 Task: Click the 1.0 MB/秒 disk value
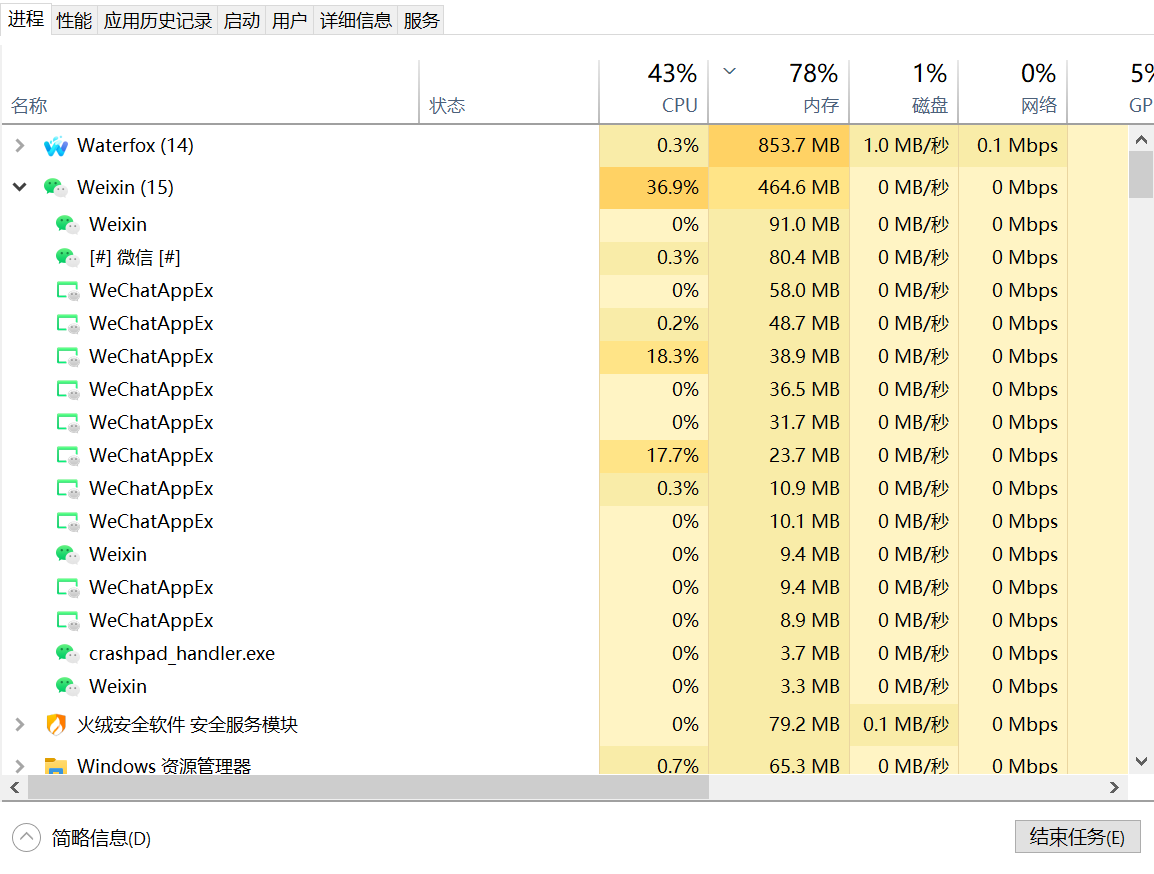coord(906,146)
